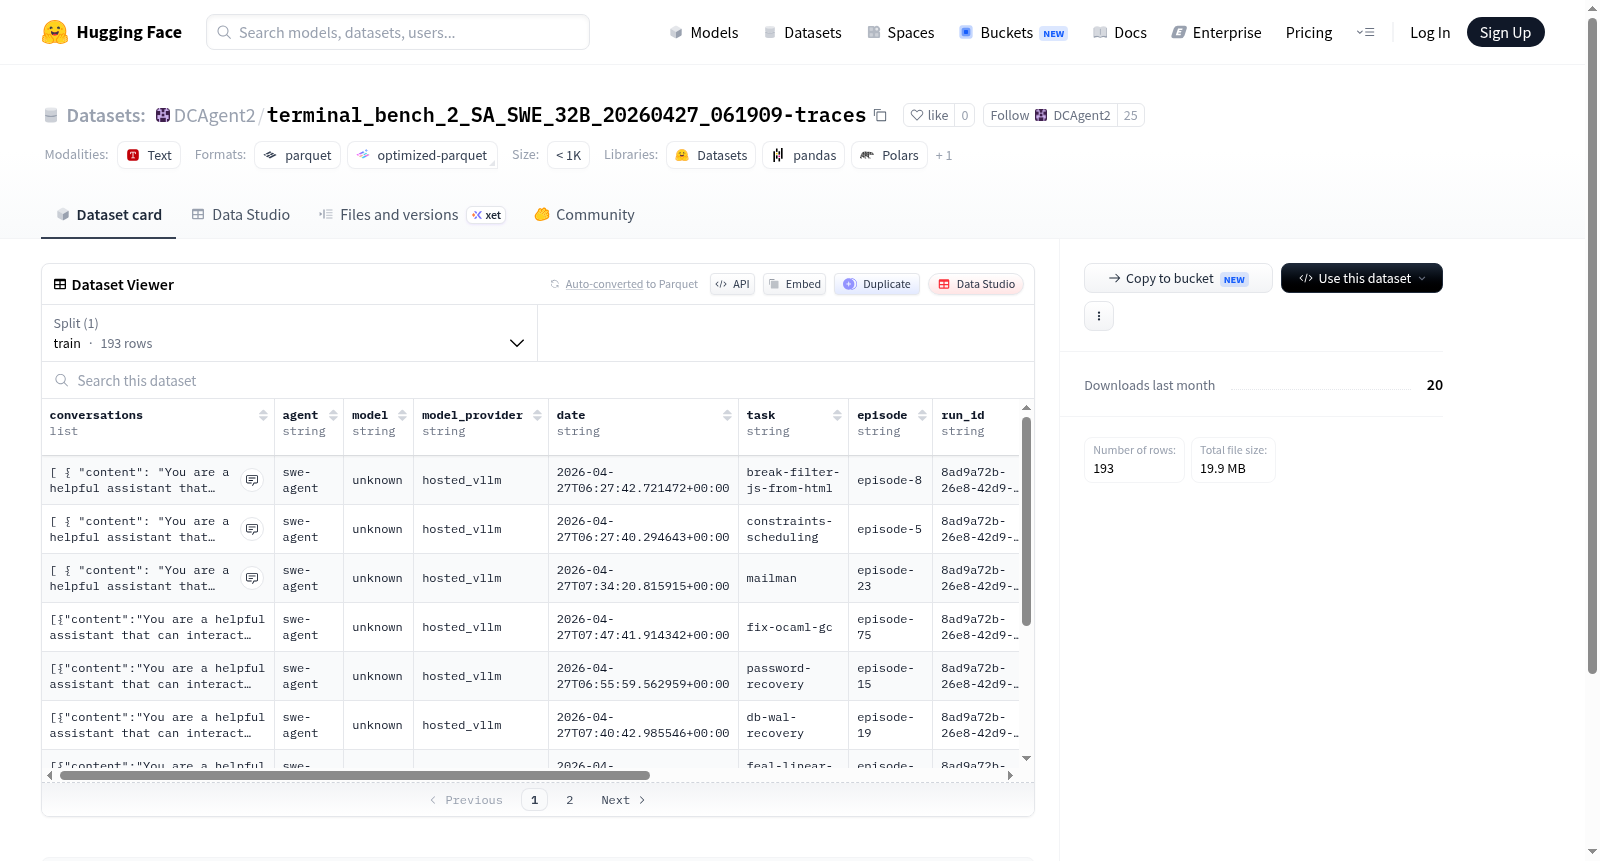Screen dimensions: 1600x861
Task: Go to Models in top navigation
Action: 704,32
